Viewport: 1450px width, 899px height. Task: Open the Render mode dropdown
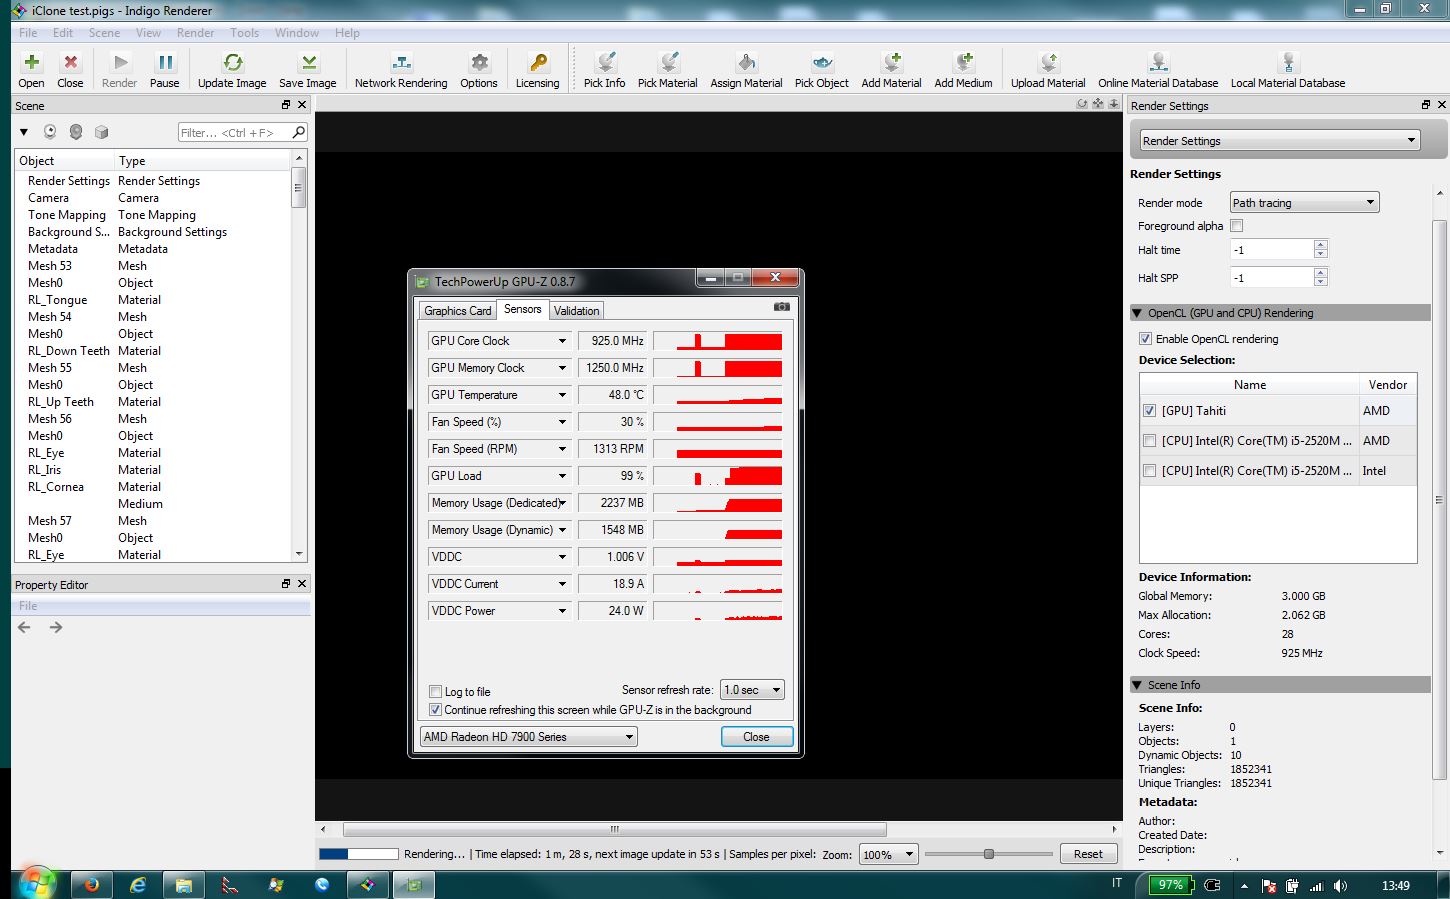coord(1304,203)
